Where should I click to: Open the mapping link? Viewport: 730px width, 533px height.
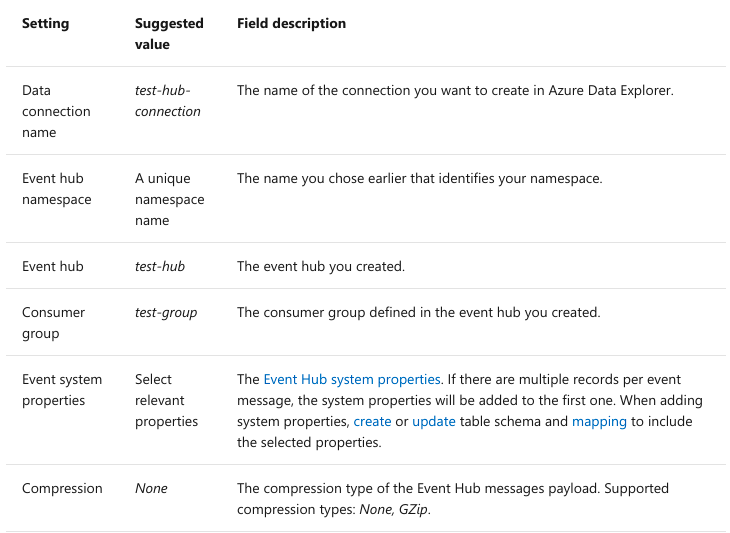599,422
